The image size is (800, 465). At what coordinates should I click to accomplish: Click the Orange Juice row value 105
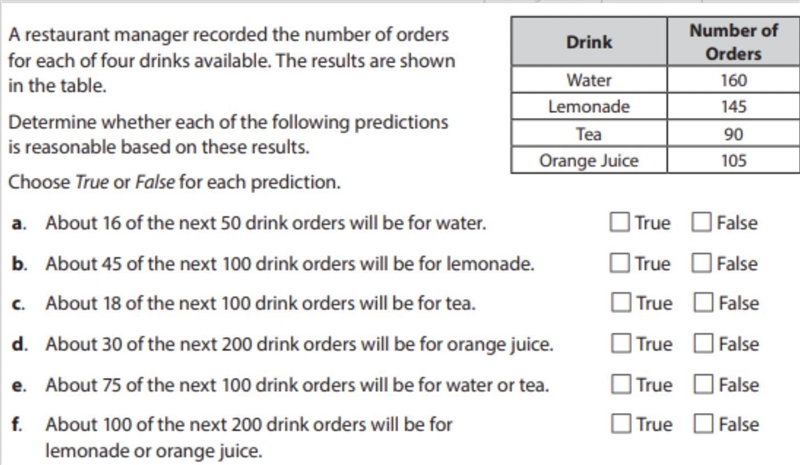point(734,160)
